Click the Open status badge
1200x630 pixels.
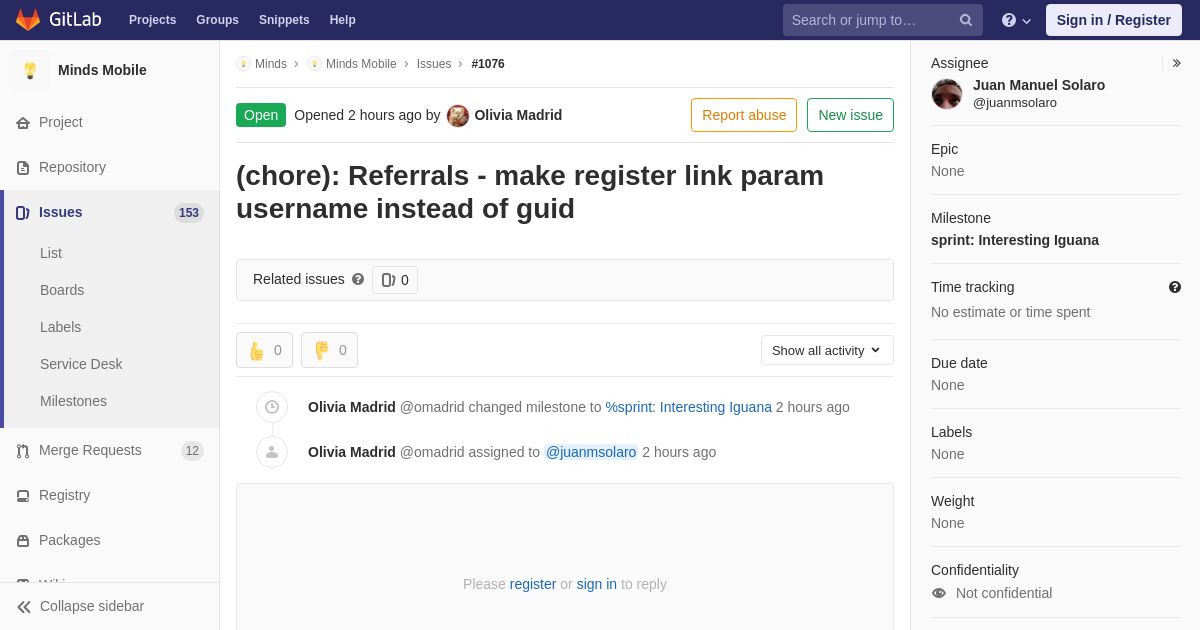point(261,115)
